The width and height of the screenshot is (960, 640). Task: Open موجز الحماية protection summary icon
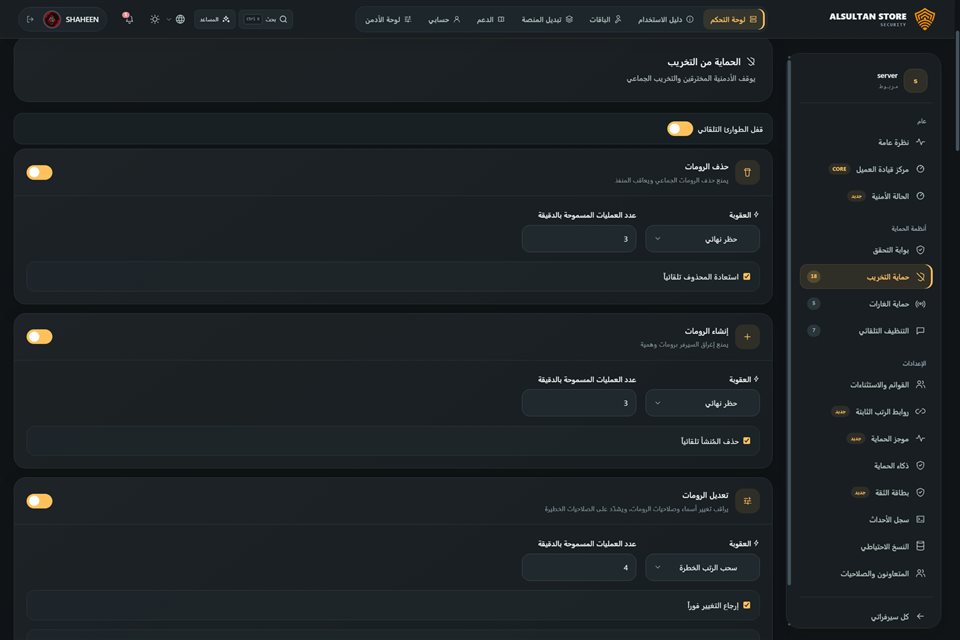point(920,439)
